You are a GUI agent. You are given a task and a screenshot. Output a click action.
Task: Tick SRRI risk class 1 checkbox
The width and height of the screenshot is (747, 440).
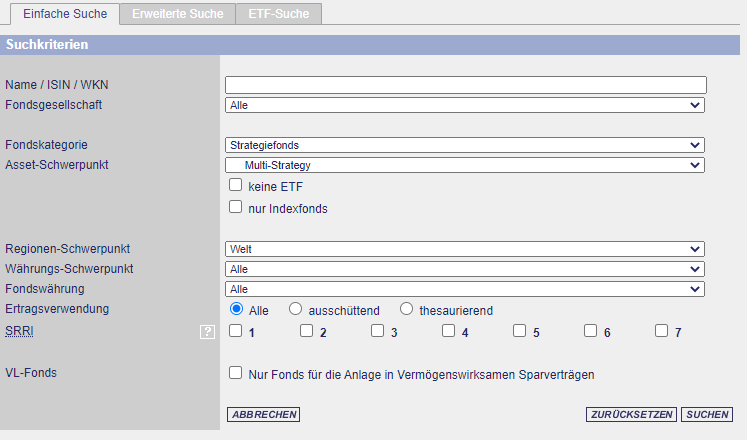[x=236, y=331]
